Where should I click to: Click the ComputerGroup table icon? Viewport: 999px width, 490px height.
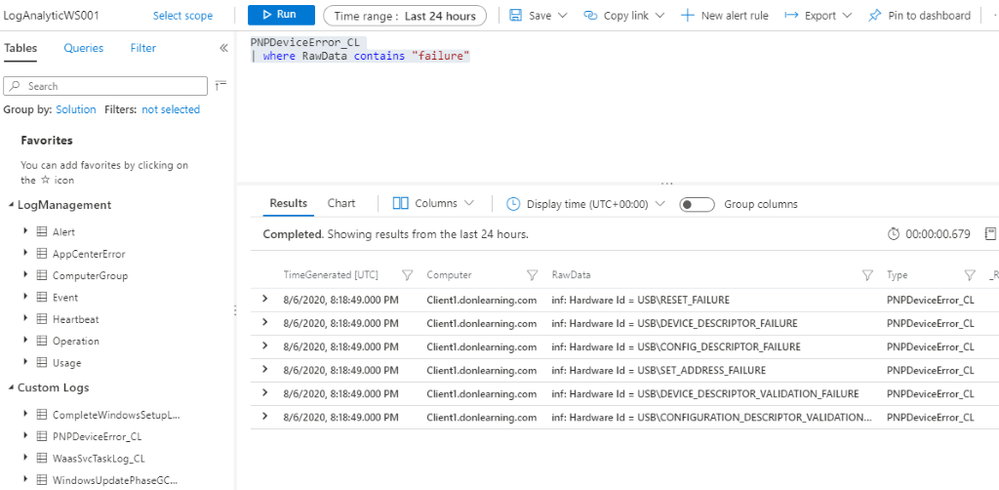click(42, 275)
